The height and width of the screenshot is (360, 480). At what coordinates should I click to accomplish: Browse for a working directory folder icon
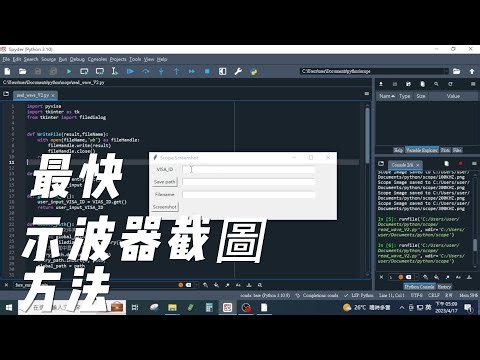pyautogui.click(x=456, y=71)
